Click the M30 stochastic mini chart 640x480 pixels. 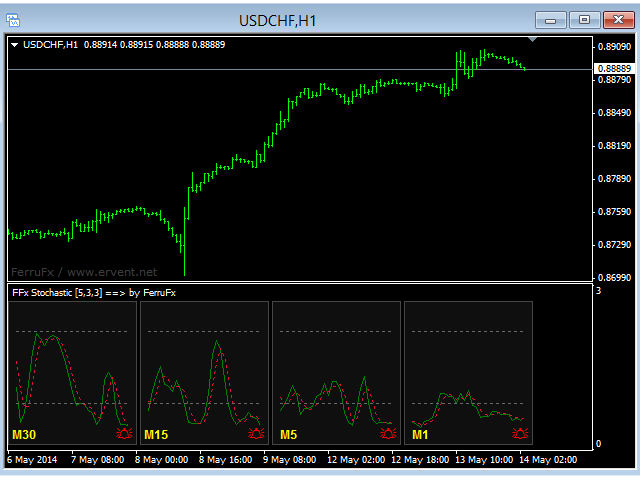[72, 373]
